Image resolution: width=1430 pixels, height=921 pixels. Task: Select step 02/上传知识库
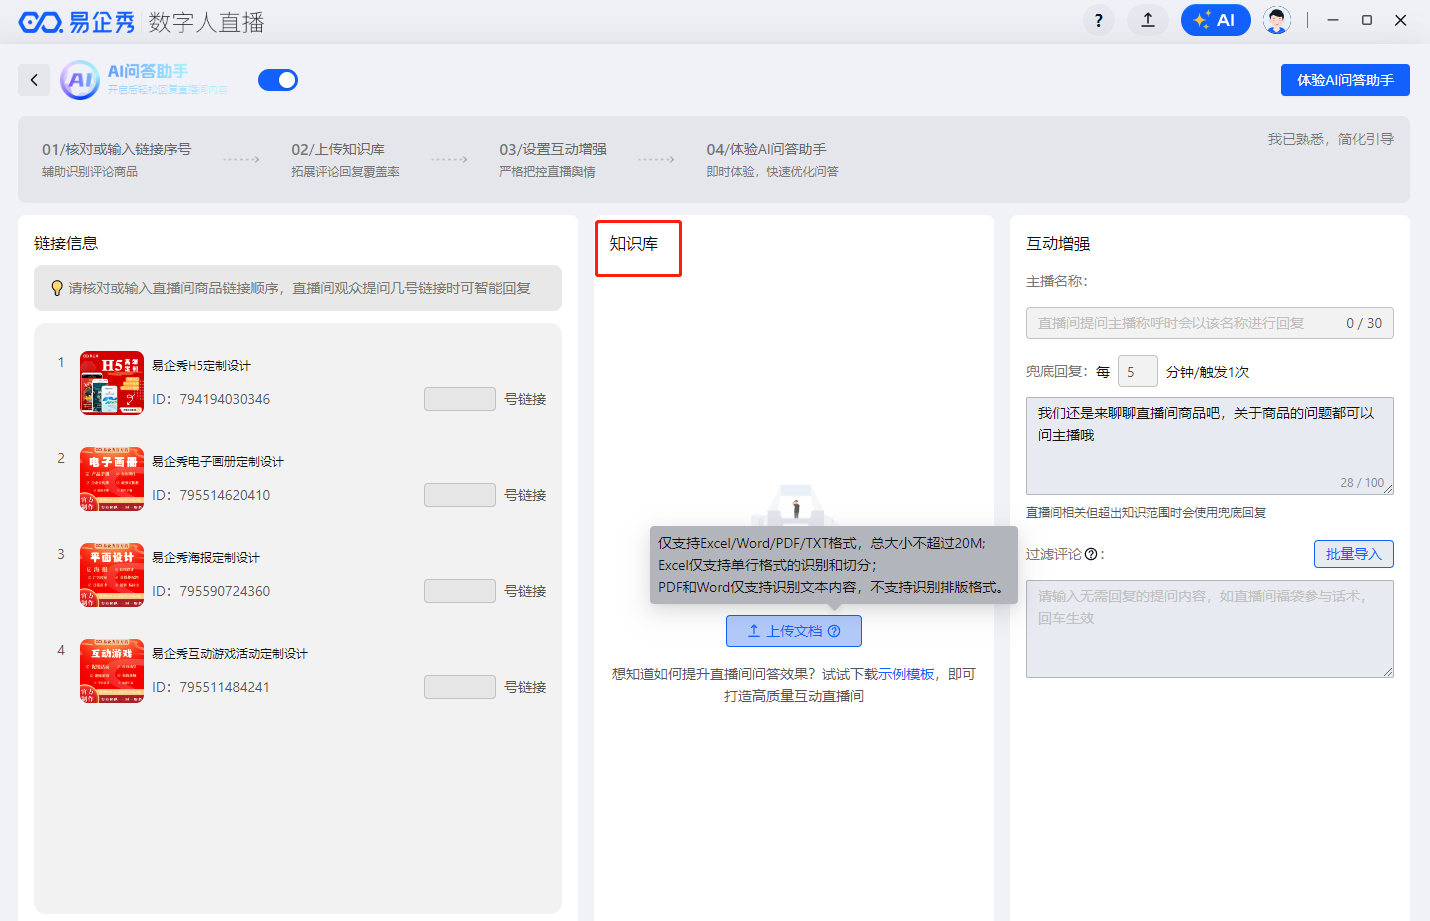tap(345, 159)
